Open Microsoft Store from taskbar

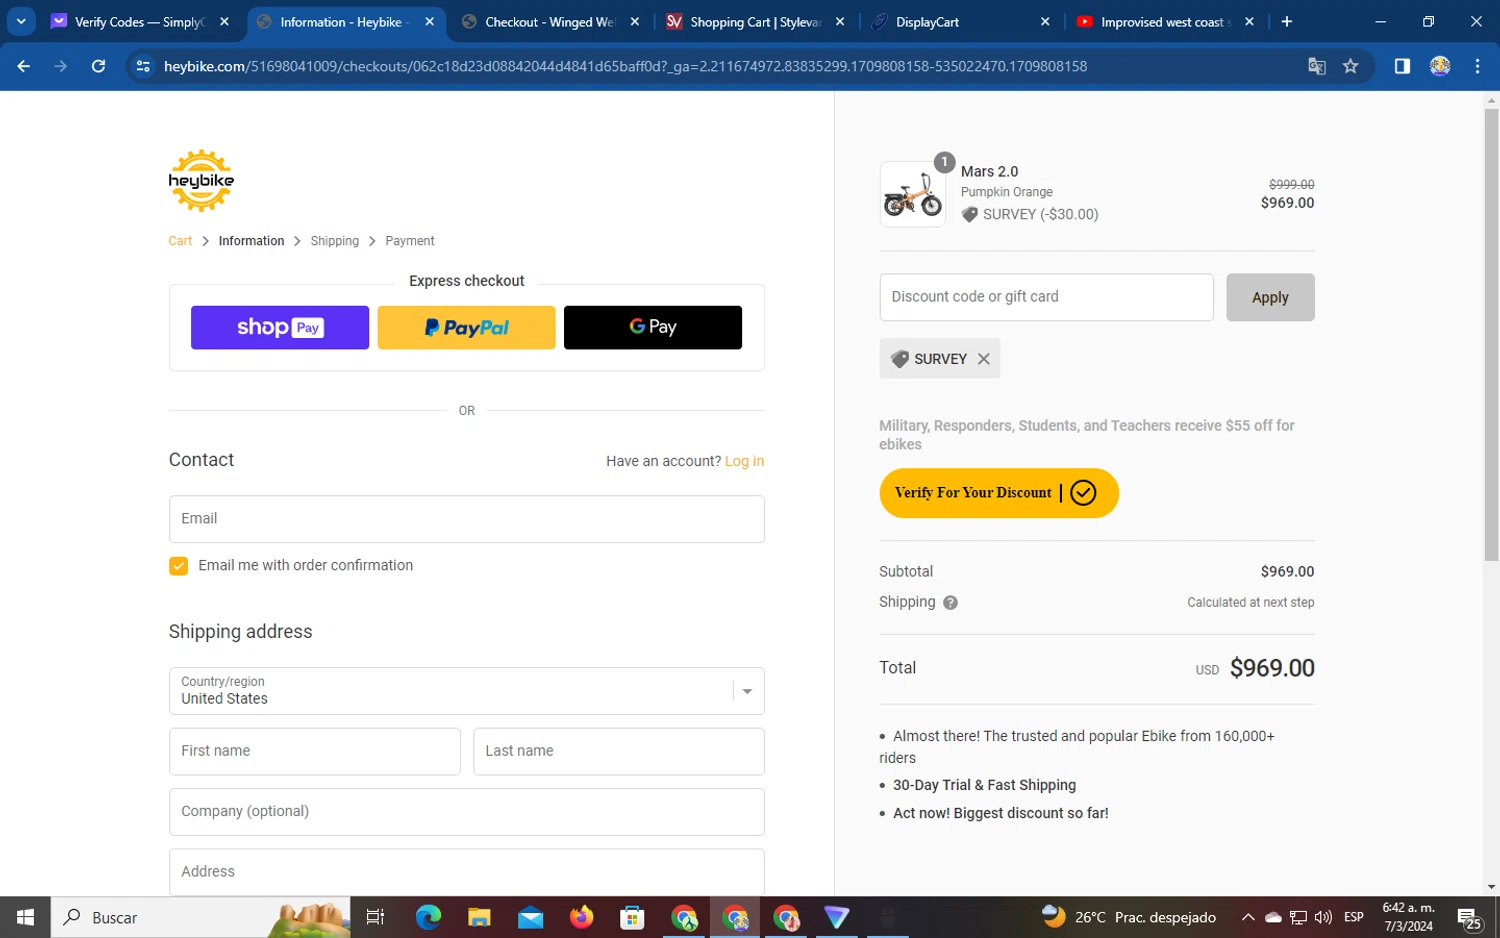click(632, 917)
